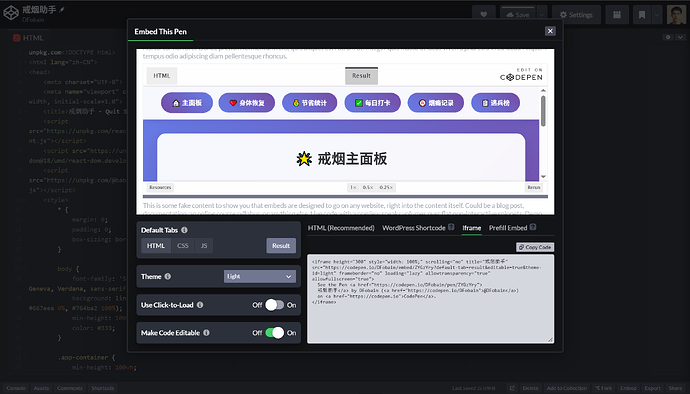Switch to Result tab in embed preview
690x394 pixels.
tap(361, 76)
